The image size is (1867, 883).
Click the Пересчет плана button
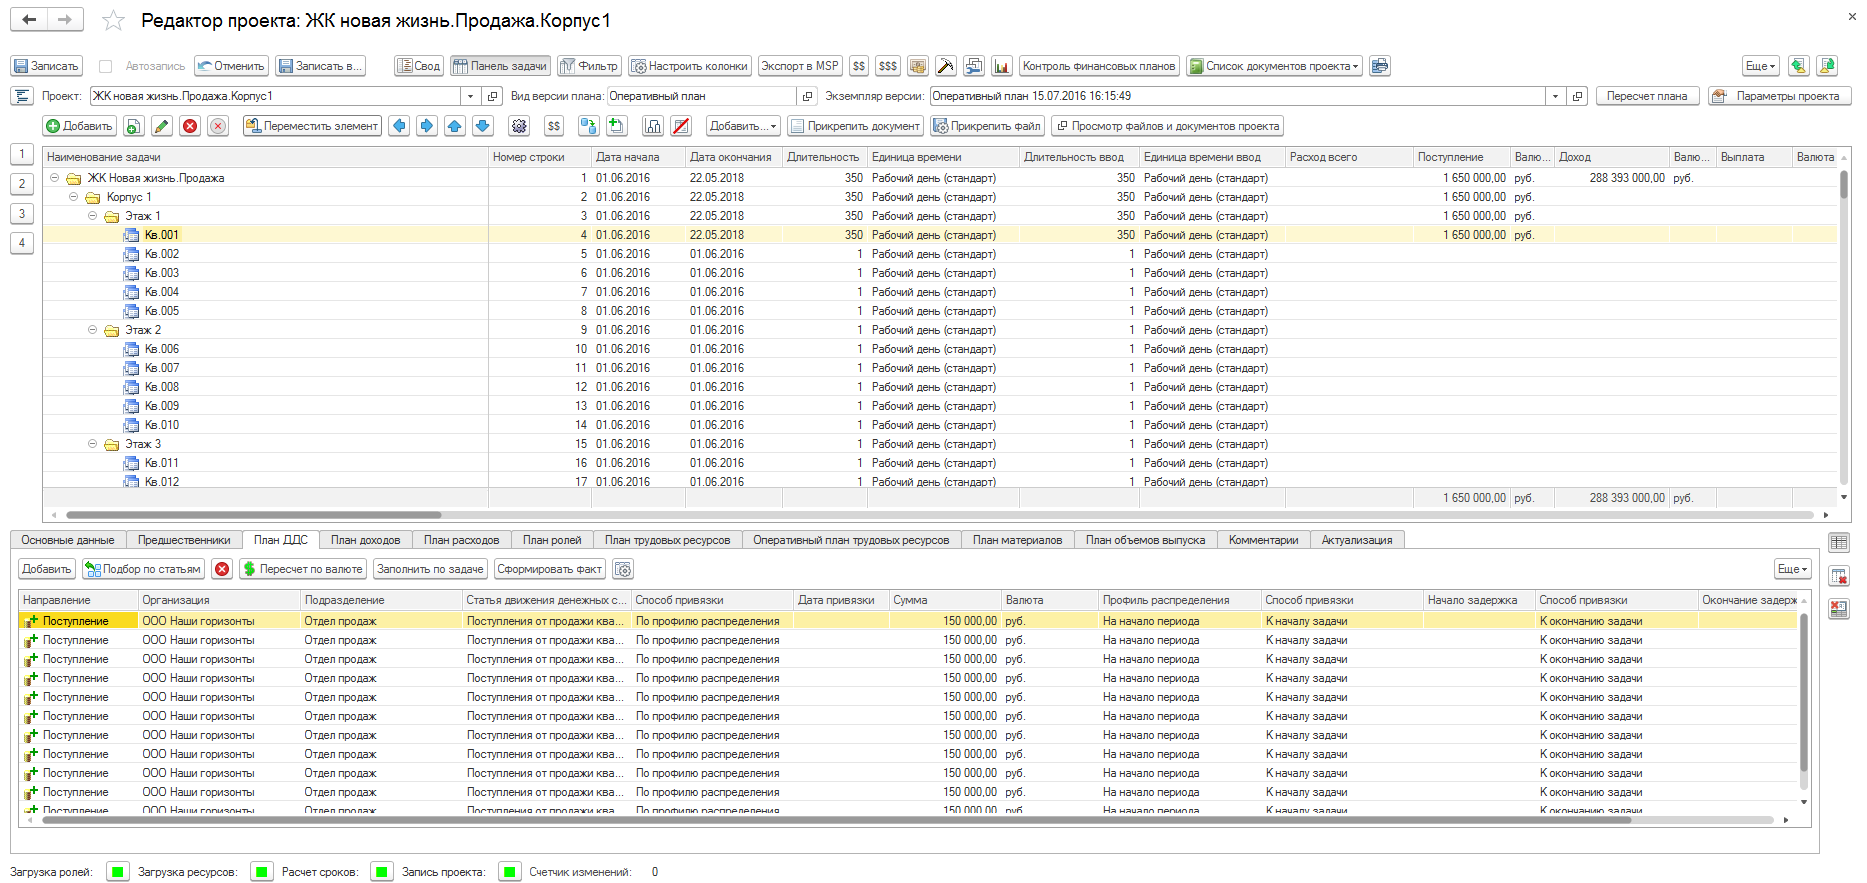[x=1647, y=96]
